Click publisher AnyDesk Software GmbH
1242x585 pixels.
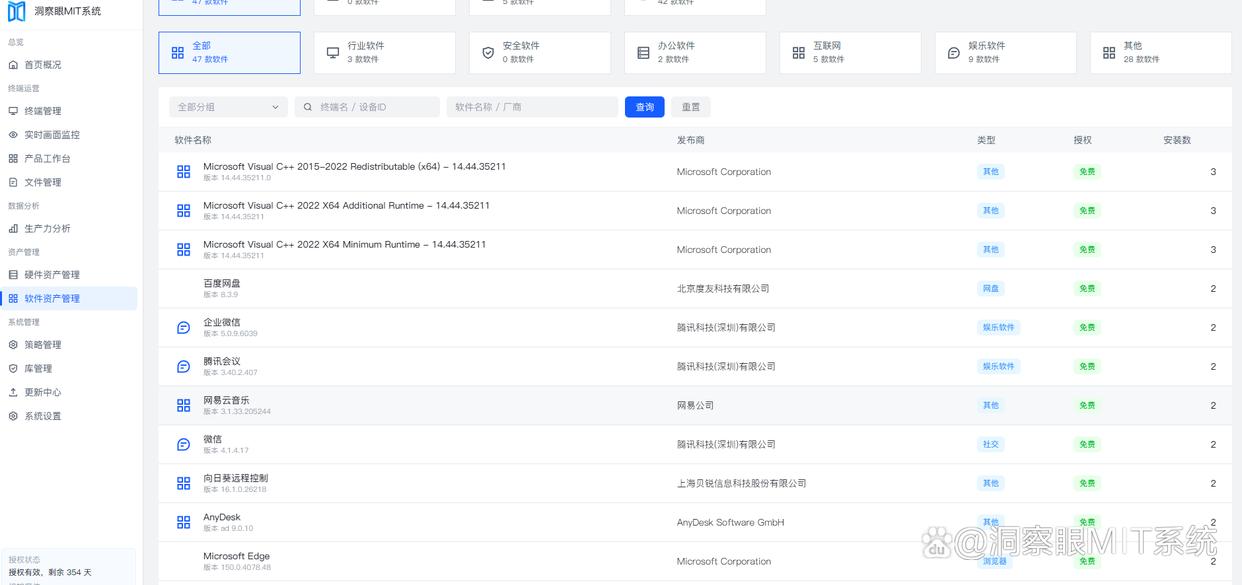pyautogui.click(x=730, y=522)
